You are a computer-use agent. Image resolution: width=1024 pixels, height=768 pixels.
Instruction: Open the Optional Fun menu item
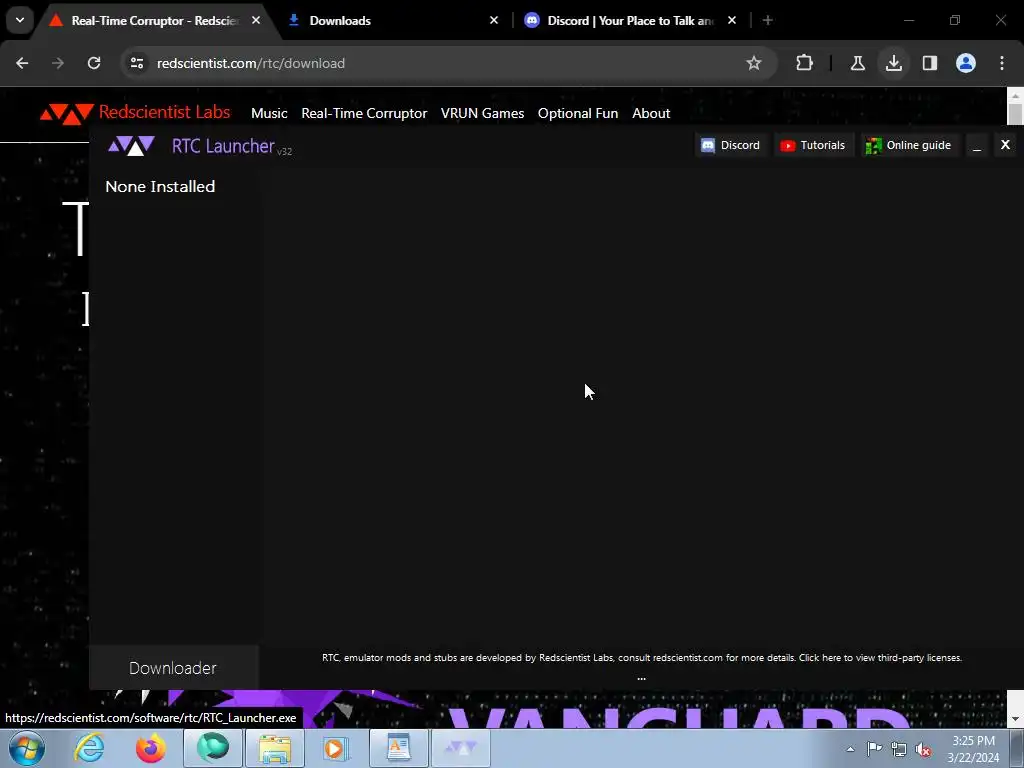[577, 113]
